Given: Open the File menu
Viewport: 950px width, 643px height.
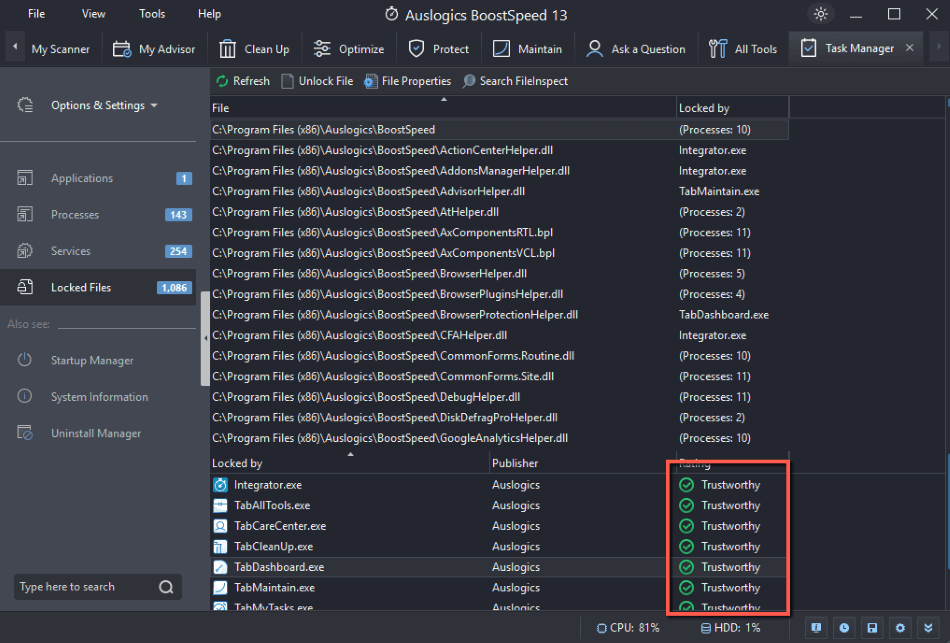Looking at the screenshot, I should click(x=36, y=14).
